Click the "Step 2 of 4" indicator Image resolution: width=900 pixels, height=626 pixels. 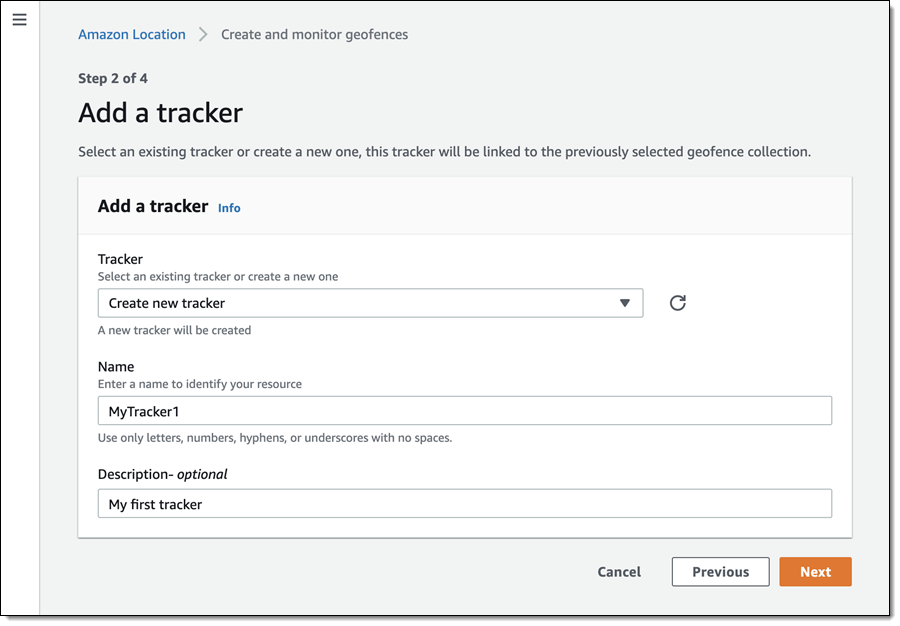click(113, 78)
